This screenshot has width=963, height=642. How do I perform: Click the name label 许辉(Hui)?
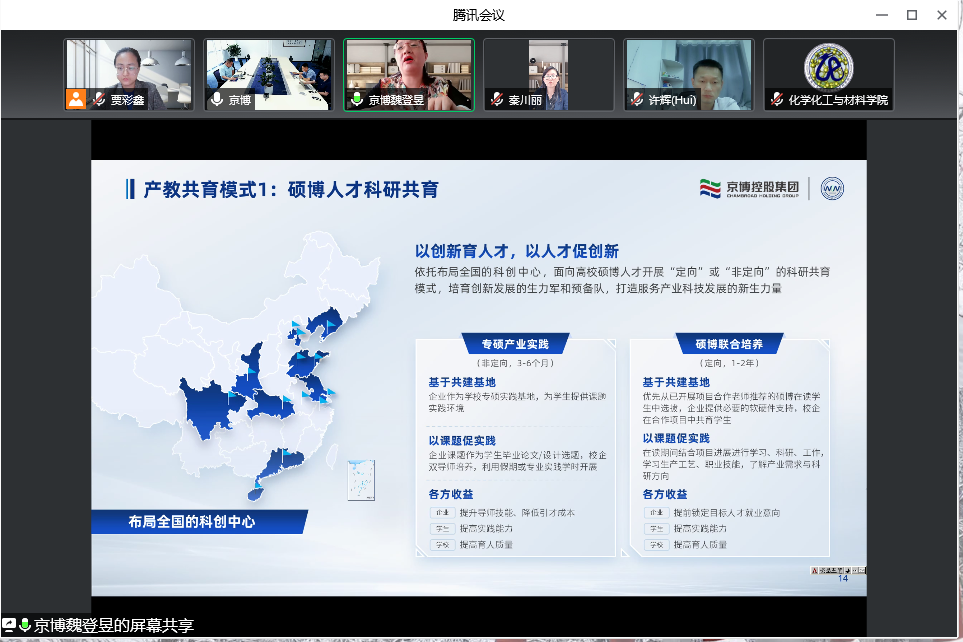coord(673,100)
